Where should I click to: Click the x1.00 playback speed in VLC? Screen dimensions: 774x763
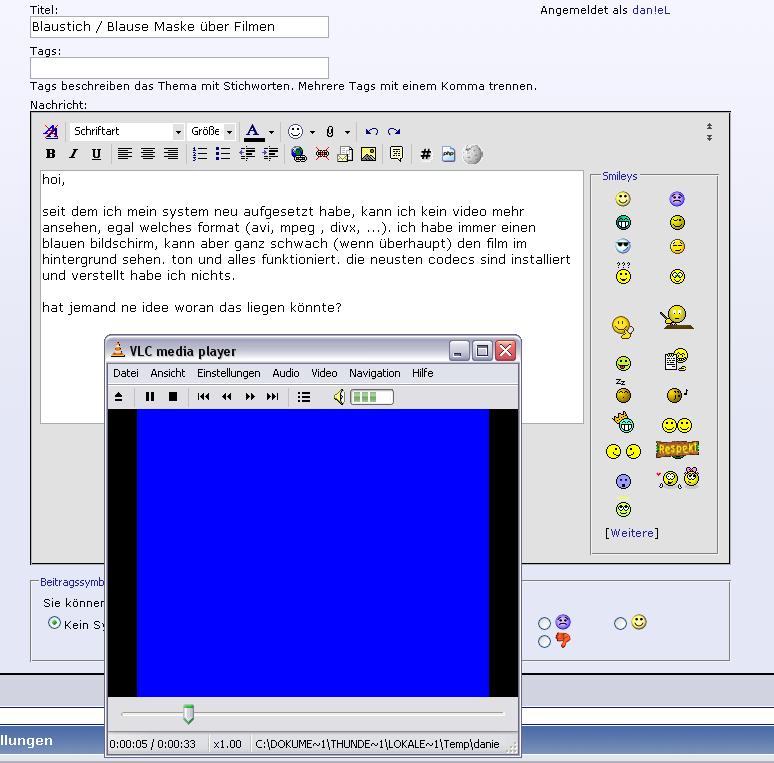(228, 744)
